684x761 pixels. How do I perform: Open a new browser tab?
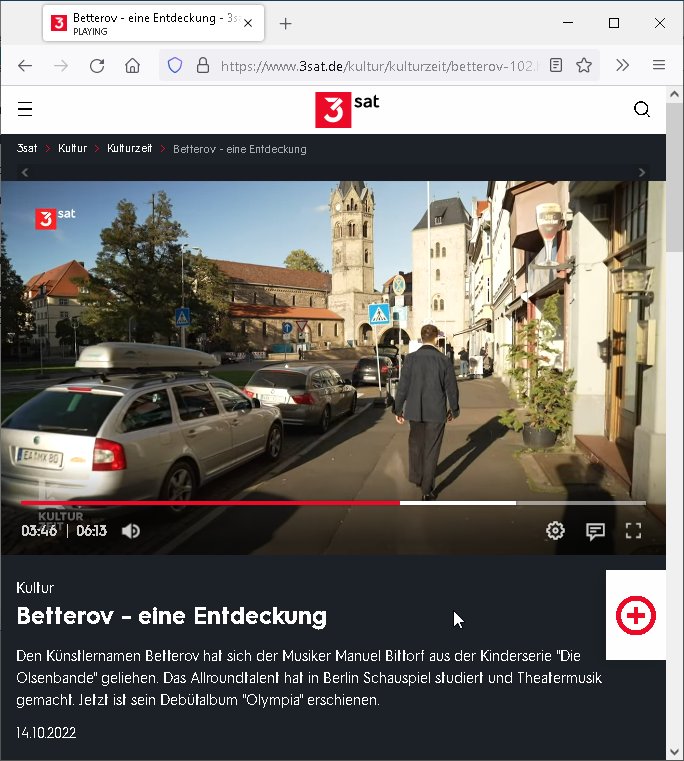coord(286,23)
